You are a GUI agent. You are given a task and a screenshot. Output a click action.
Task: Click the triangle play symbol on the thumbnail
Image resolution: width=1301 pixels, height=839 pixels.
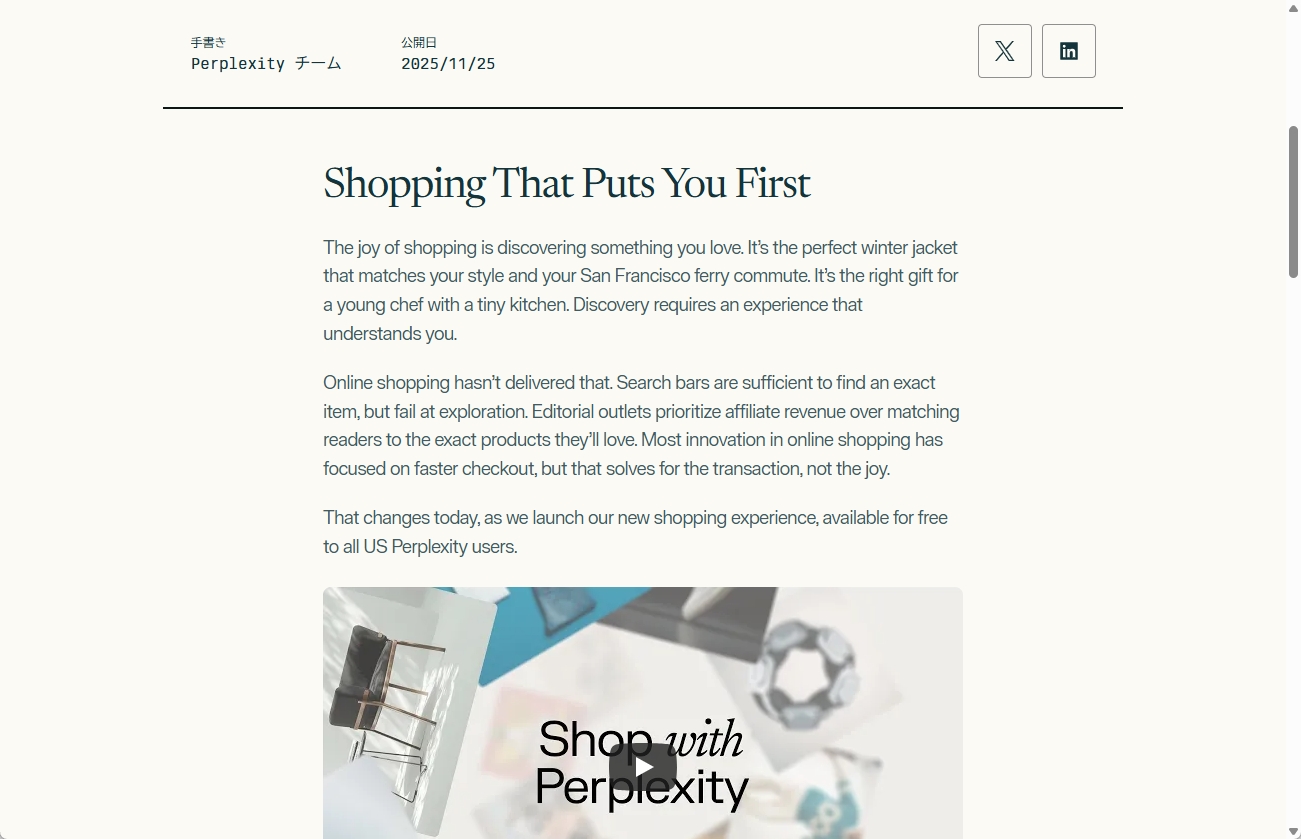coord(643,767)
